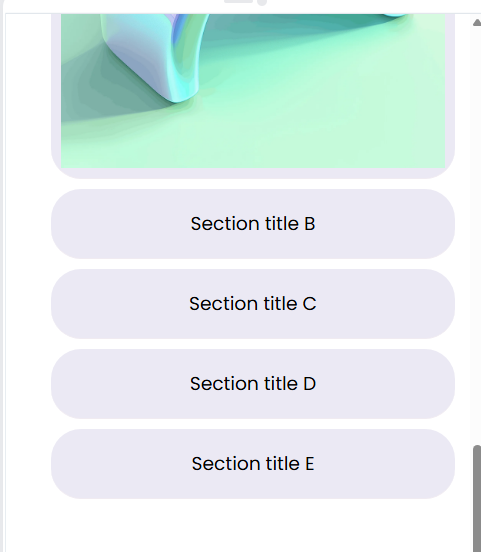The height and width of the screenshot is (552, 481).
Task: Click the abstract green 3D image
Action: pyautogui.click(x=253, y=91)
